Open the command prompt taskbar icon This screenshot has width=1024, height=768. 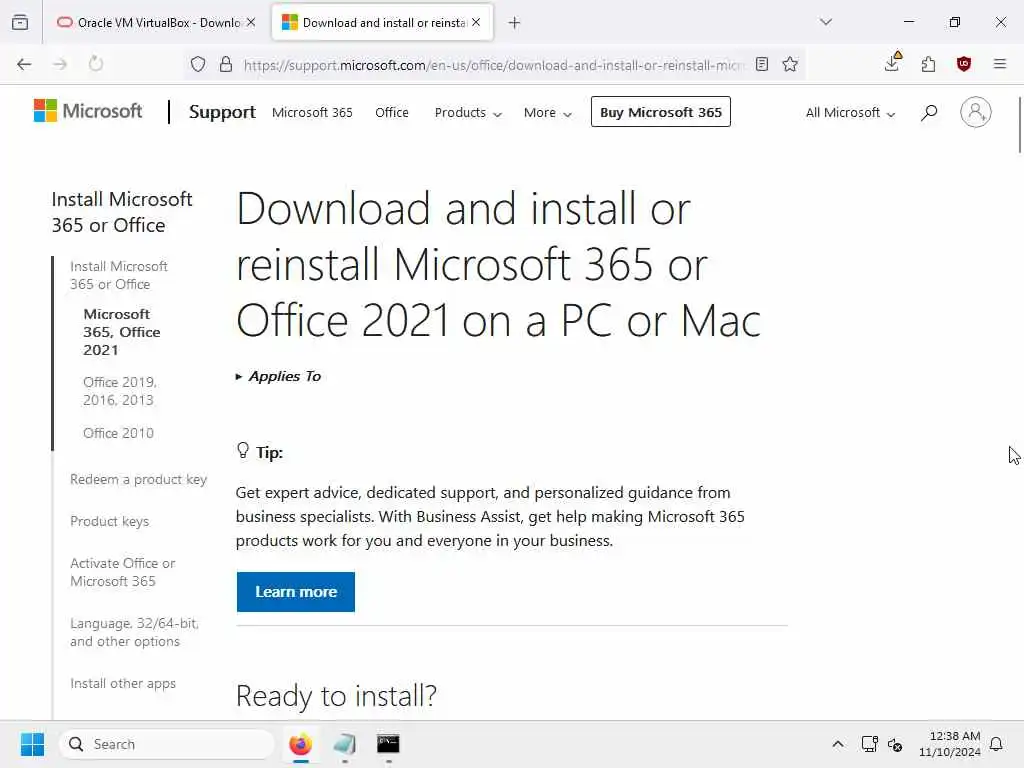pos(388,744)
